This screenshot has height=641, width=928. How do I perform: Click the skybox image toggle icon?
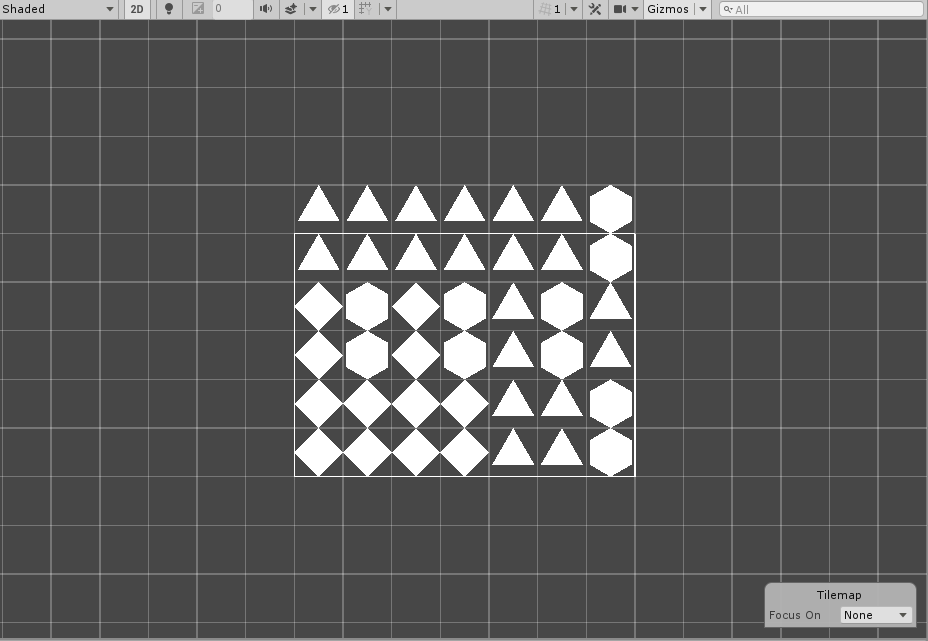[198, 9]
